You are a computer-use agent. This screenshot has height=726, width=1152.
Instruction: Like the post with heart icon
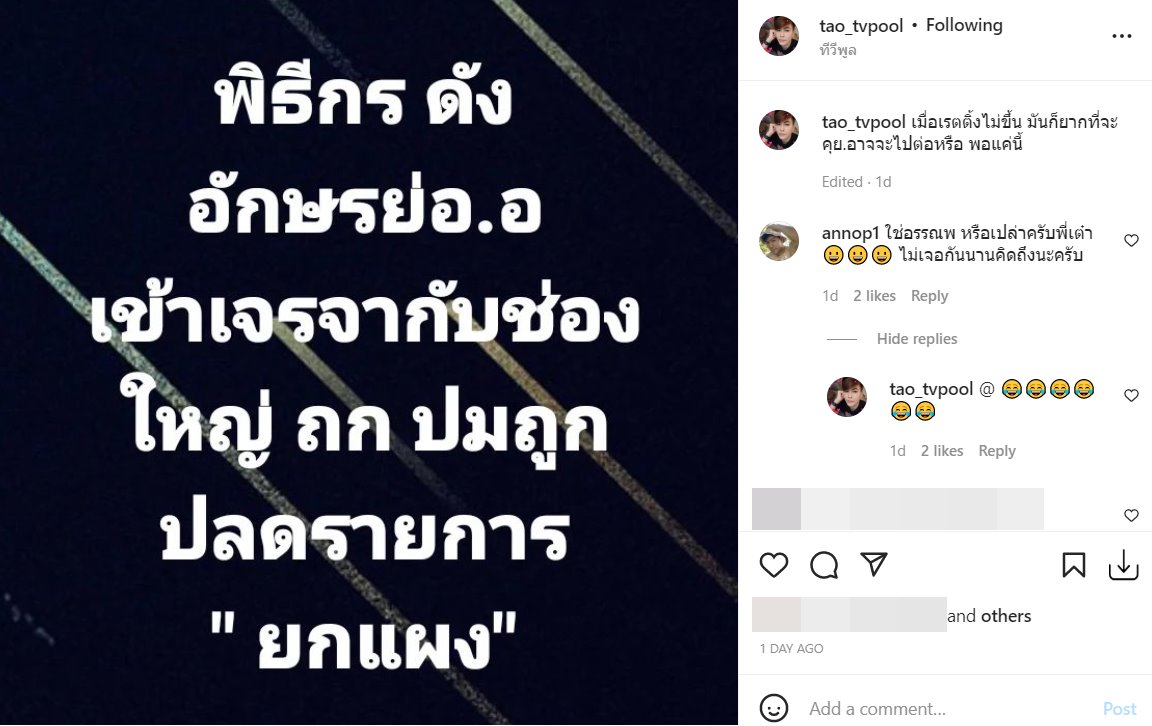tap(774, 565)
